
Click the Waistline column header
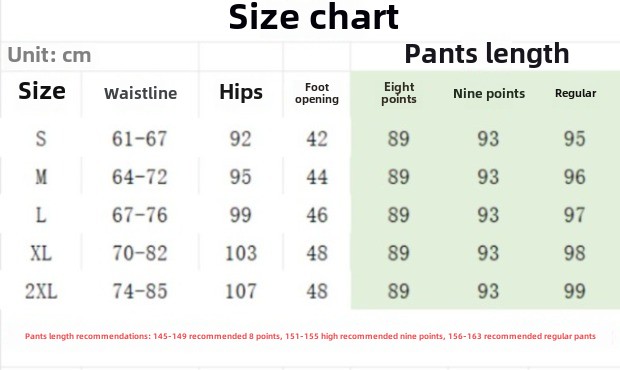140,94
